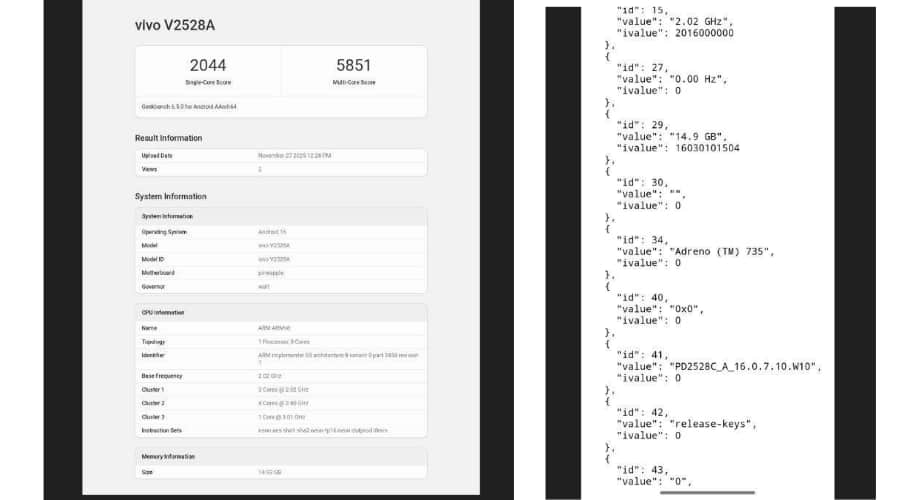900x500 pixels.
Task: Click the single-core score 2044
Action: tap(208, 65)
